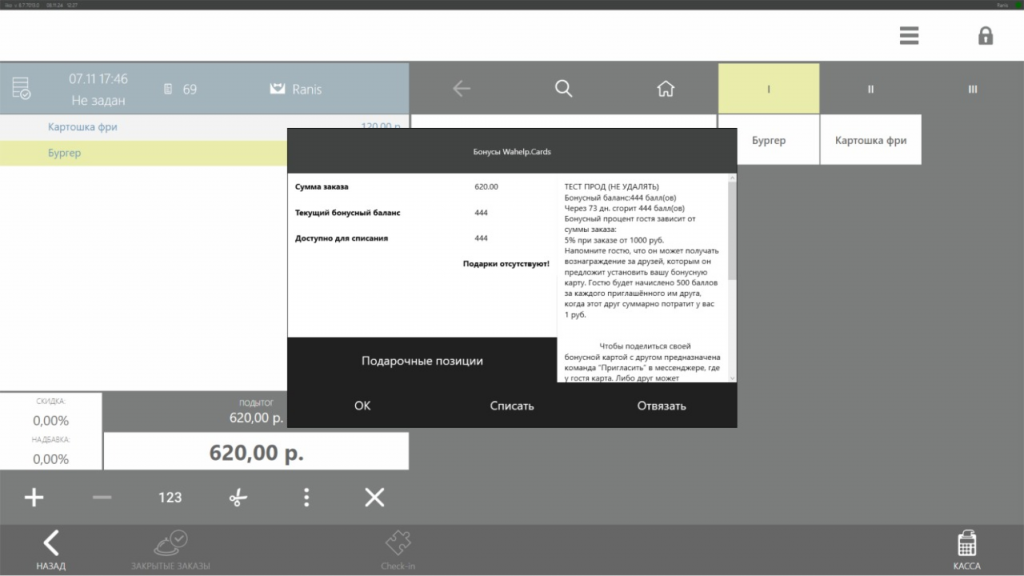The width and height of the screenshot is (1024, 576).
Task: Click Подарки отсутствуют! message
Action: [506, 264]
